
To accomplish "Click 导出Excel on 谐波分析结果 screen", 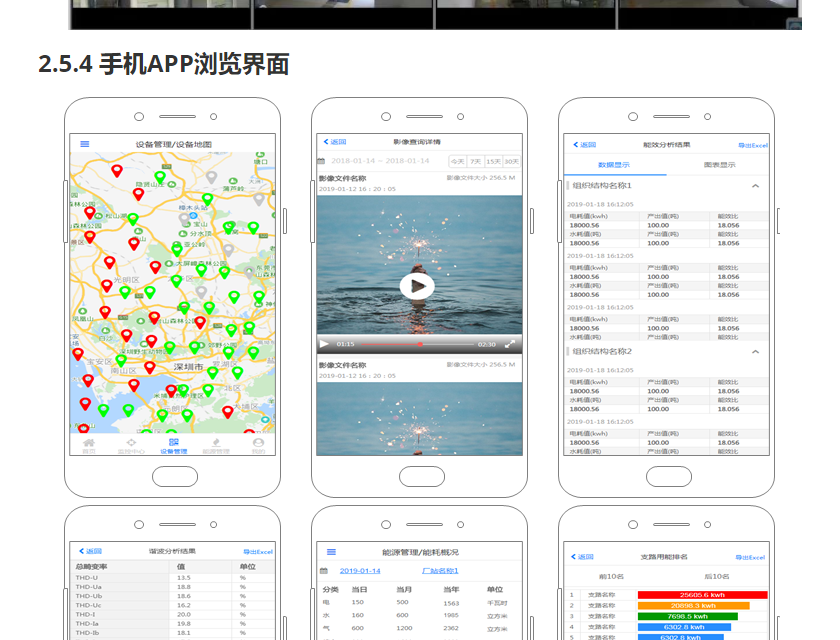I will point(258,552).
